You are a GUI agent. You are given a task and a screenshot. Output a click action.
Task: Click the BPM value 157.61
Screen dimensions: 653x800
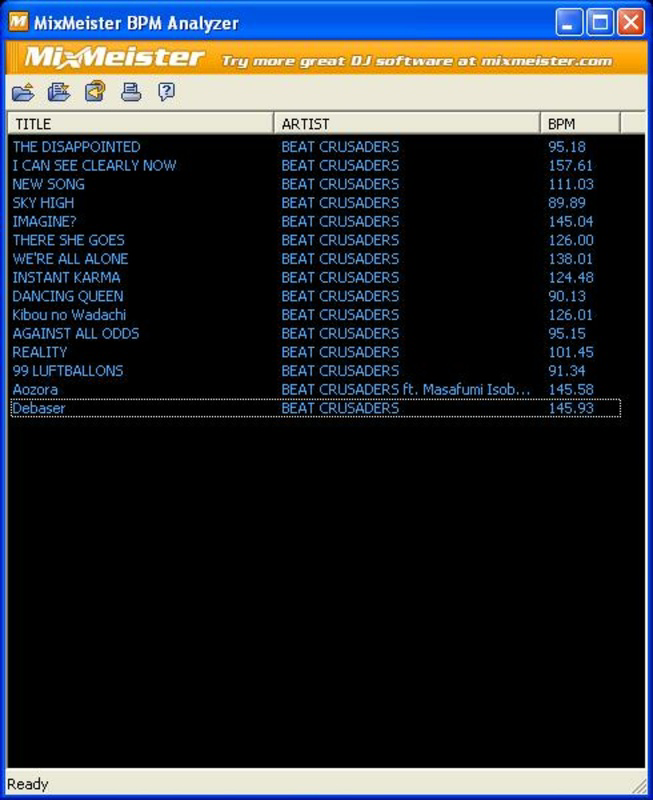(x=571, y=165)
